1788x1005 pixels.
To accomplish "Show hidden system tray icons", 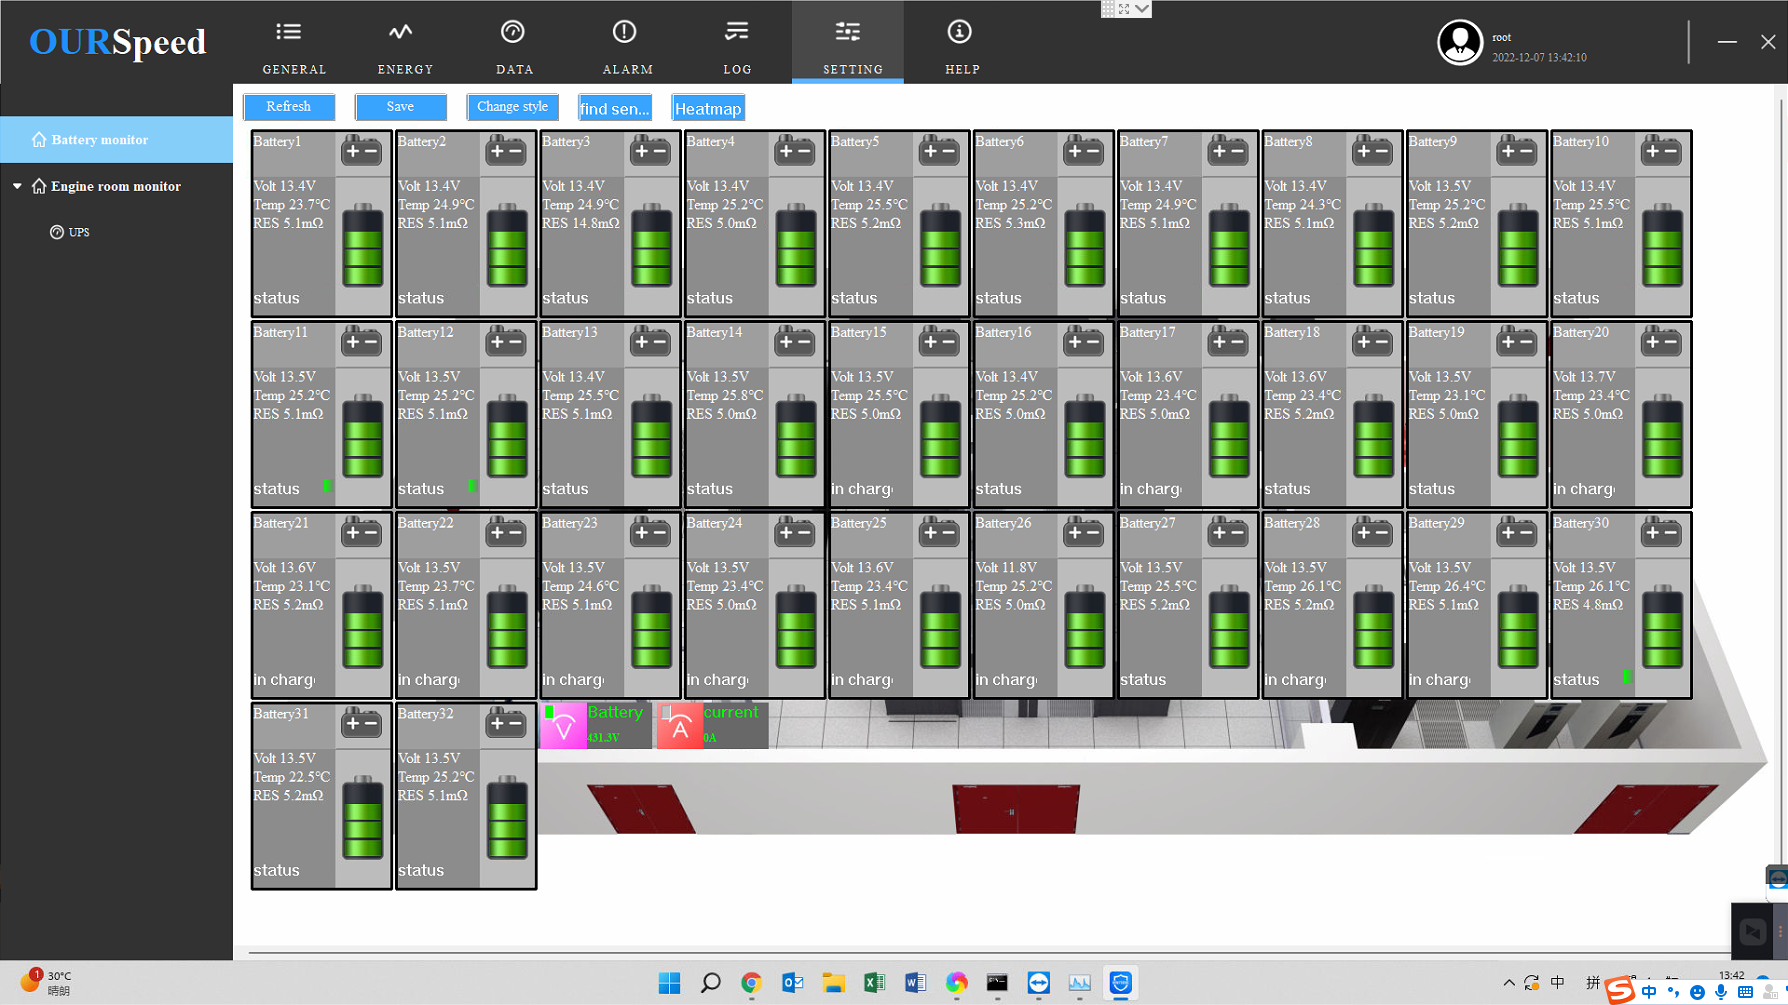I will (1508, 983).
